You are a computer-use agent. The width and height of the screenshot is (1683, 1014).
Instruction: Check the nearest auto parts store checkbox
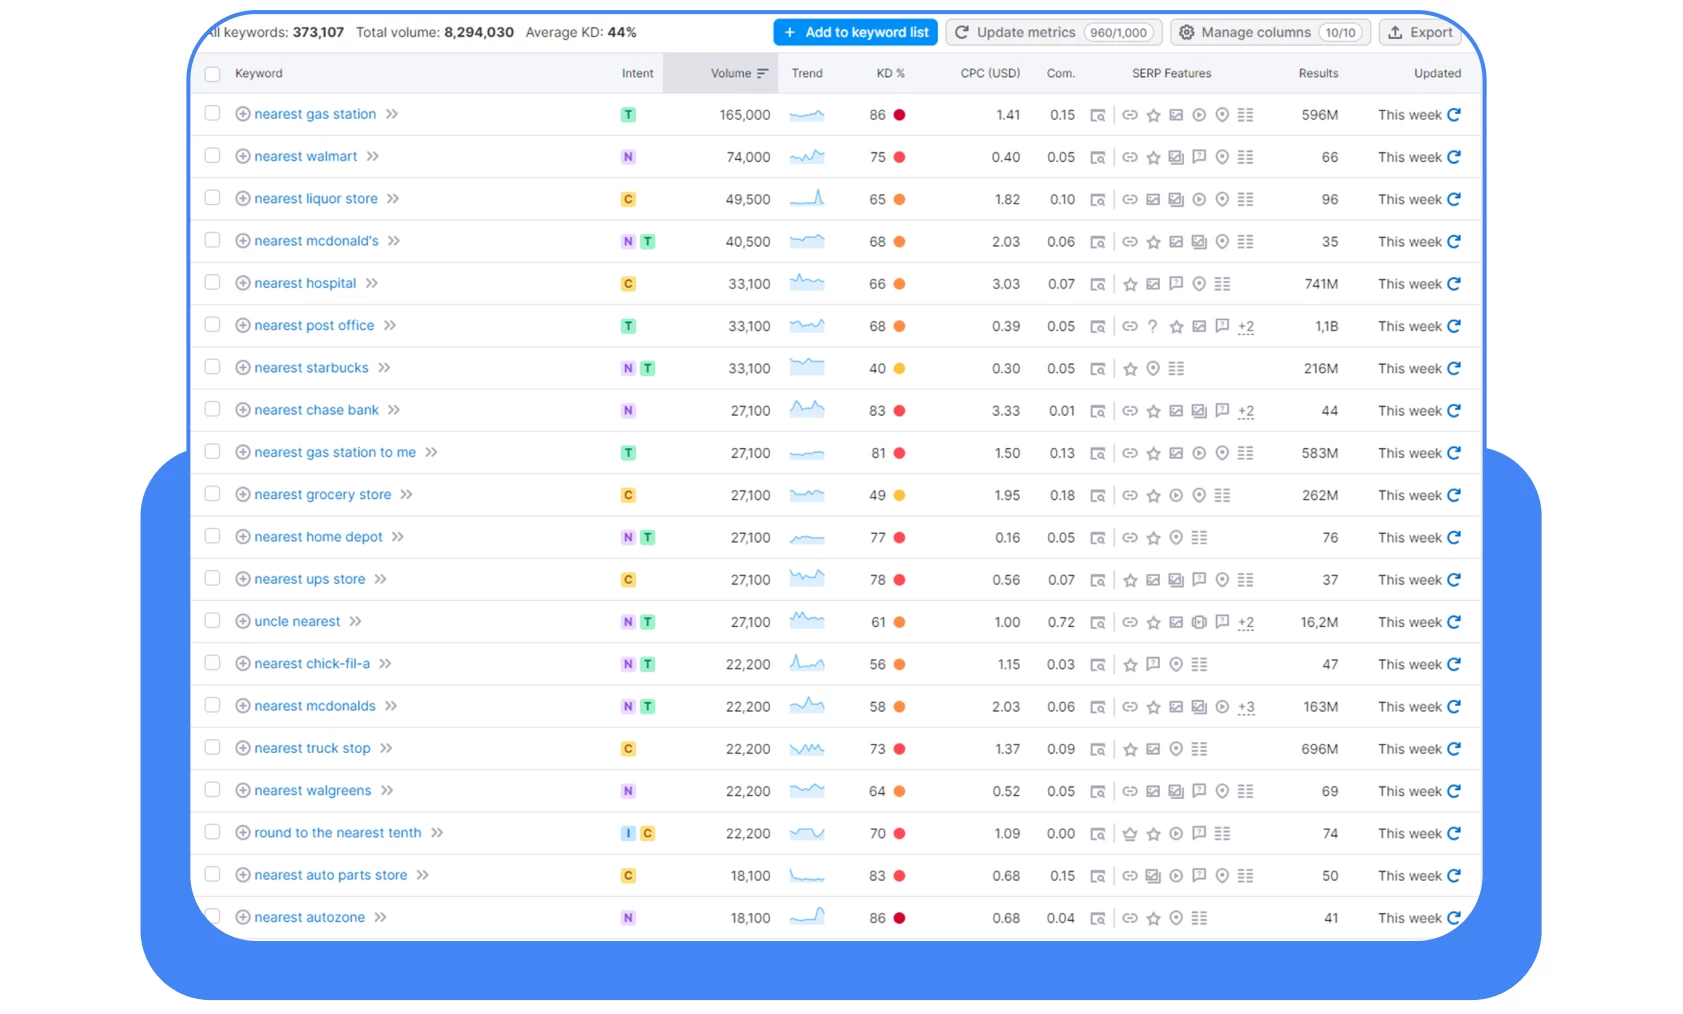pyautogui.click(x=212, y=874)
